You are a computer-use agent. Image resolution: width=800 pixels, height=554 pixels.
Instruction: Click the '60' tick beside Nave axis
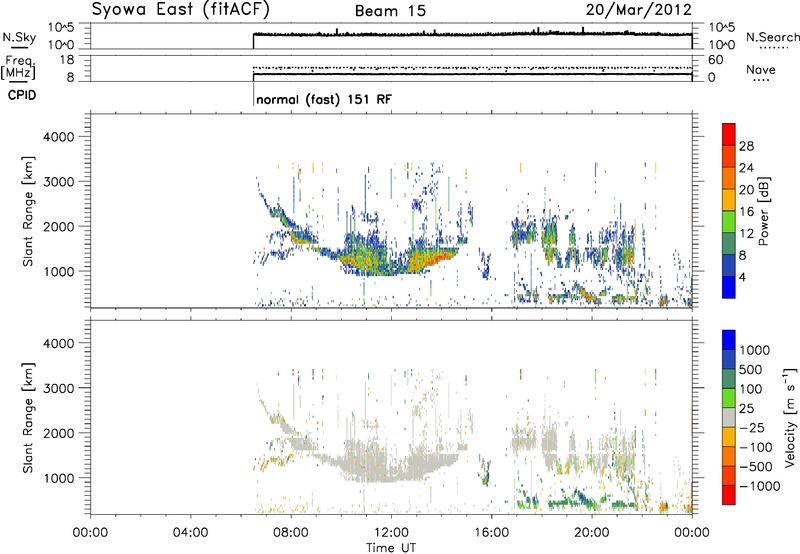pyautogui.click(x=715, y=60)
